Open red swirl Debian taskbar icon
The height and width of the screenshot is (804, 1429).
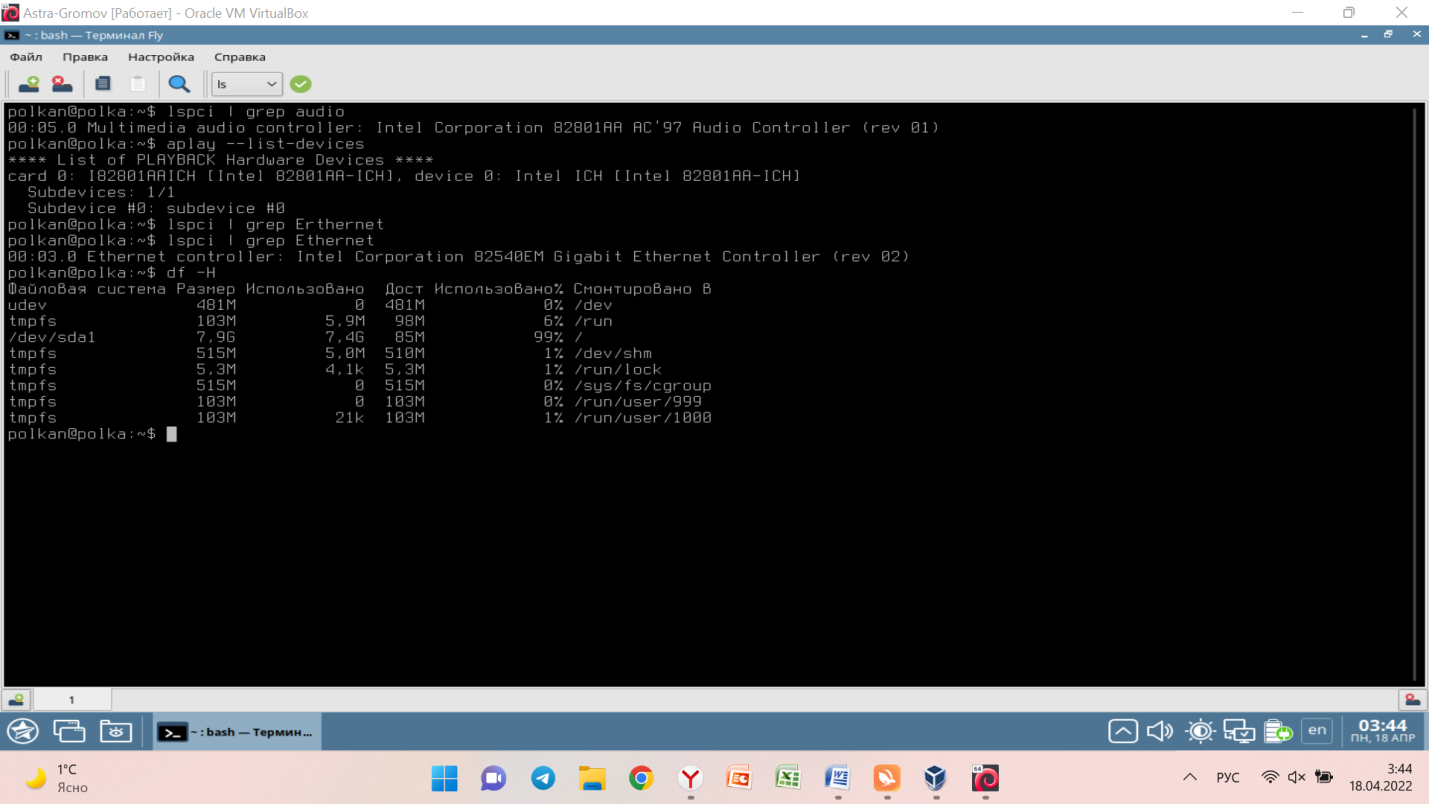pyautogui.click(x=985, y=778)
